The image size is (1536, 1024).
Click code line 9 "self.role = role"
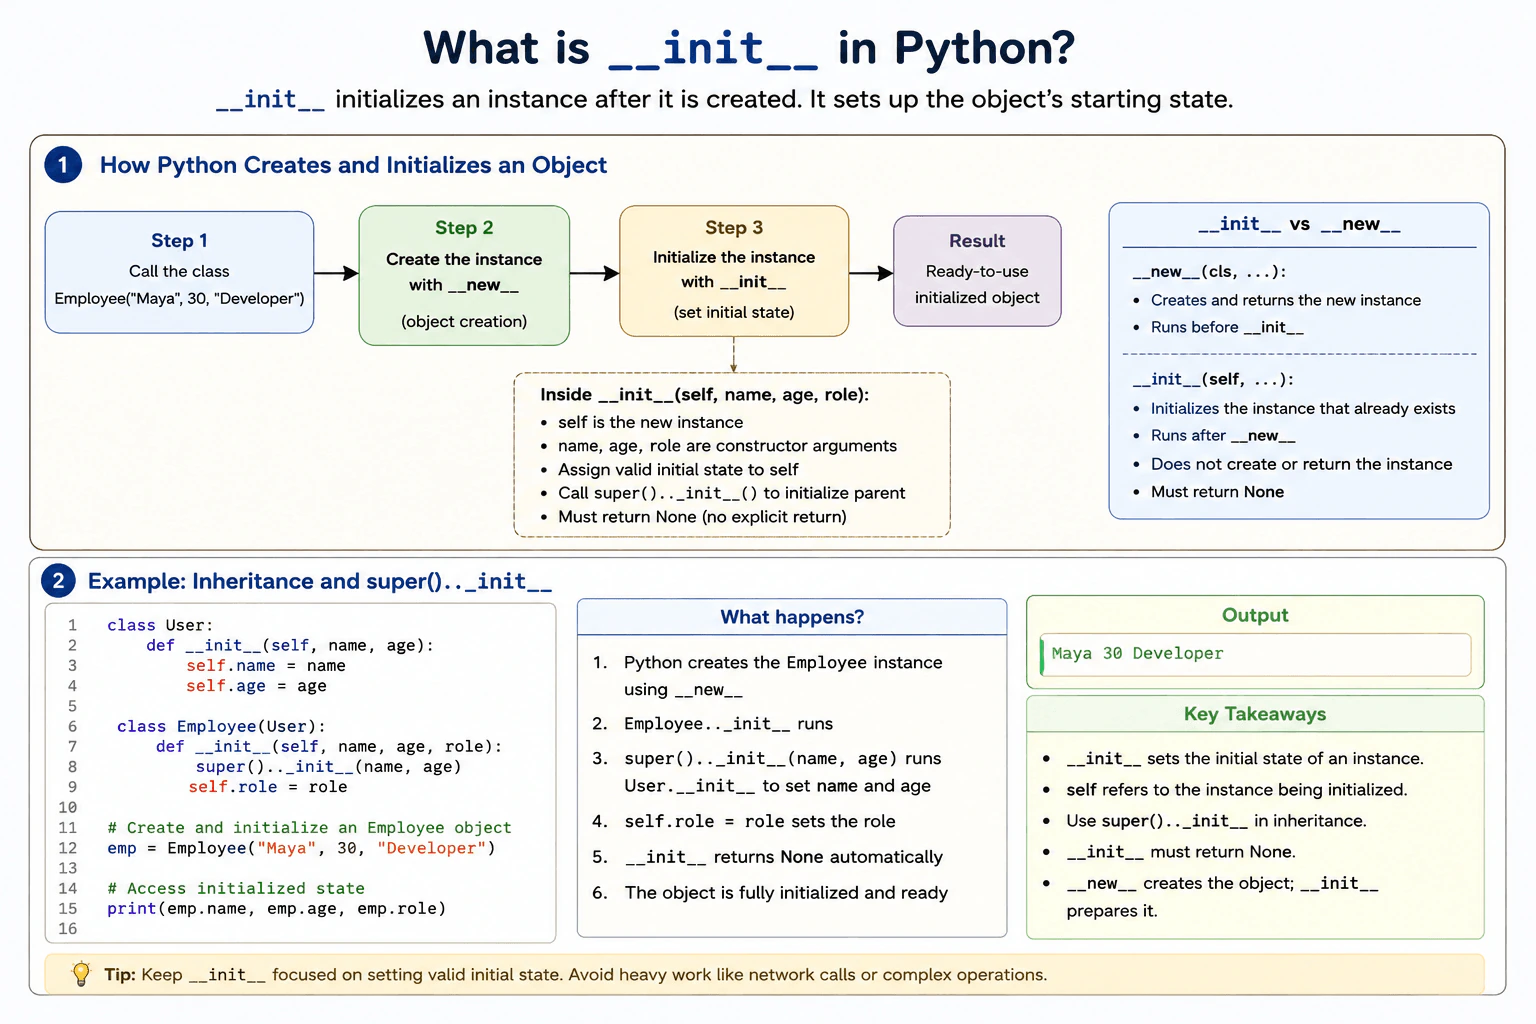268,787
